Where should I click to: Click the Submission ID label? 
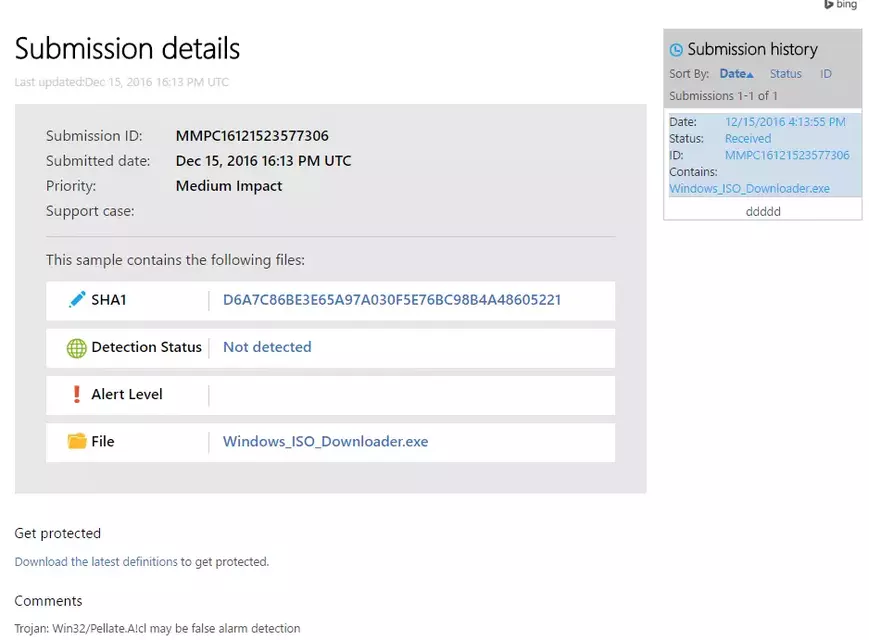[x=94, y=136]
